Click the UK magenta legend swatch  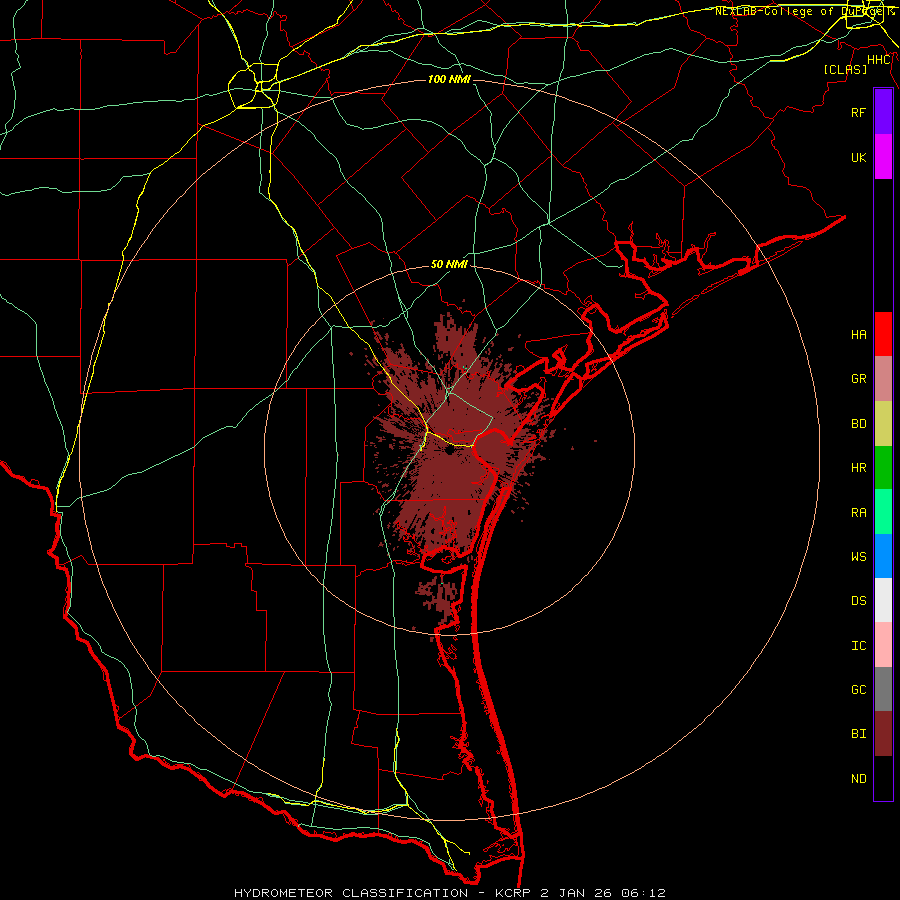(x=883, y=157)
